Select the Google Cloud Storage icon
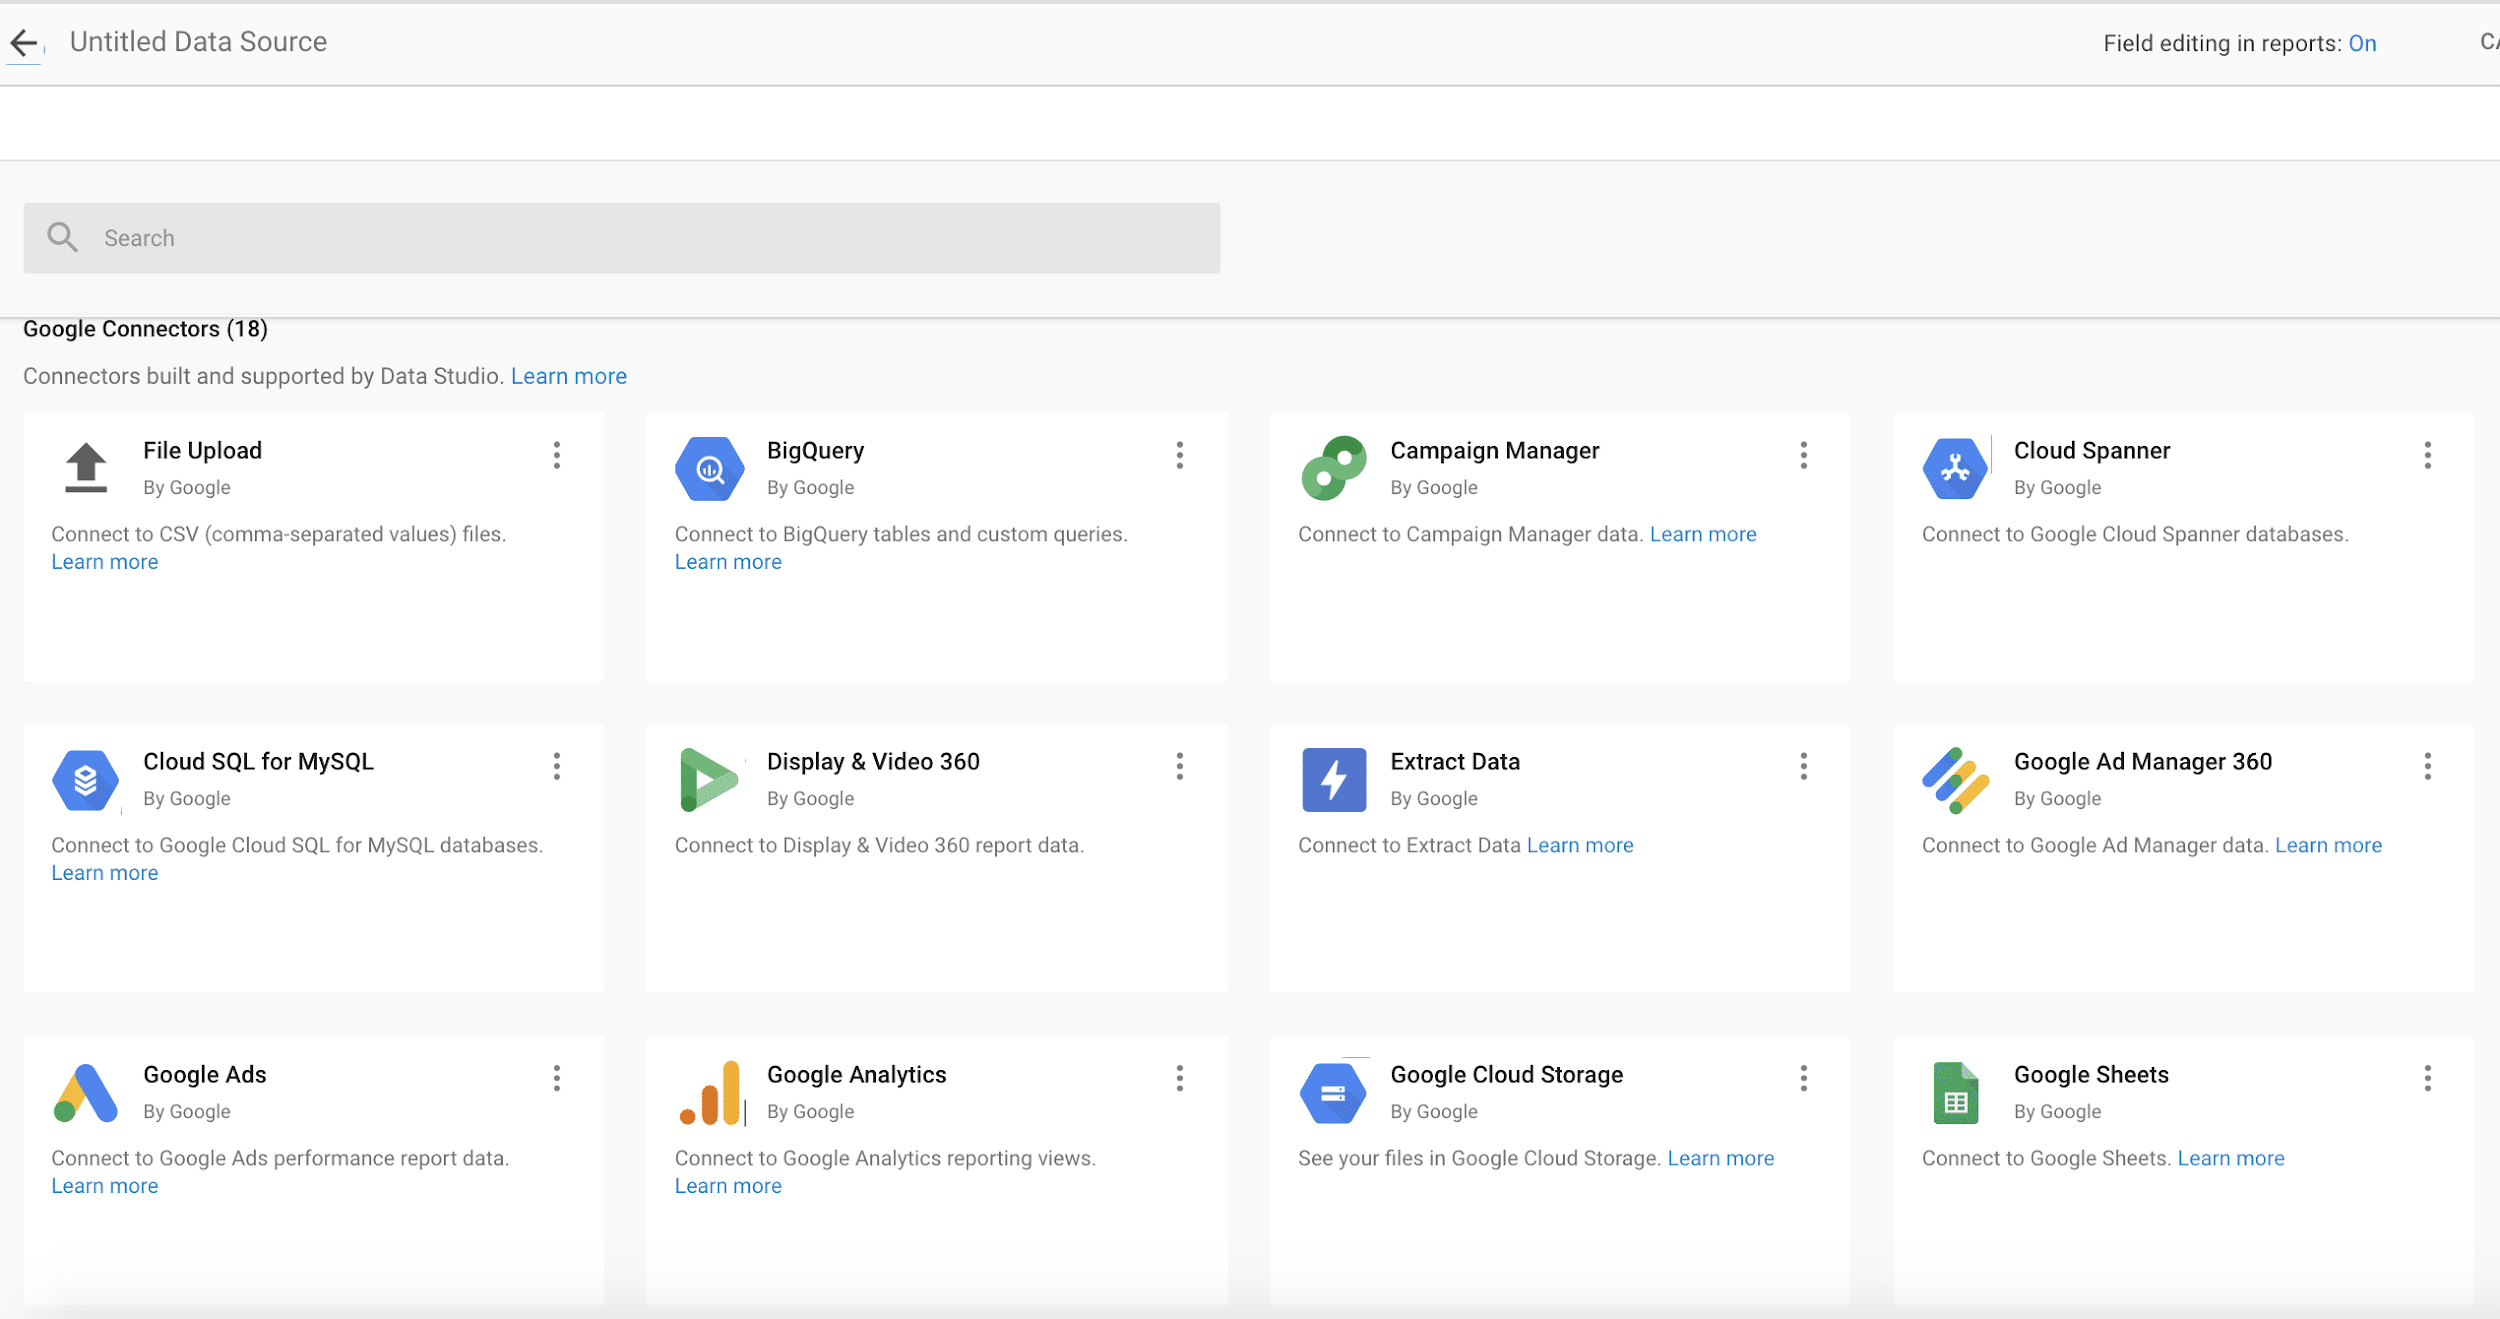 pos(1334,1093)
